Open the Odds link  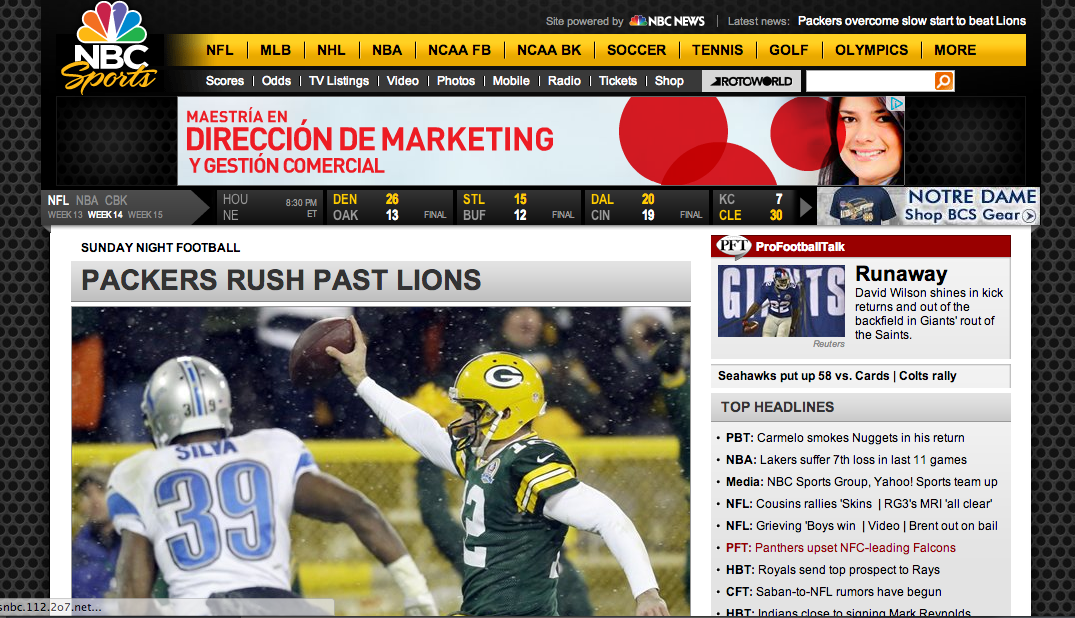click(276, 81)
